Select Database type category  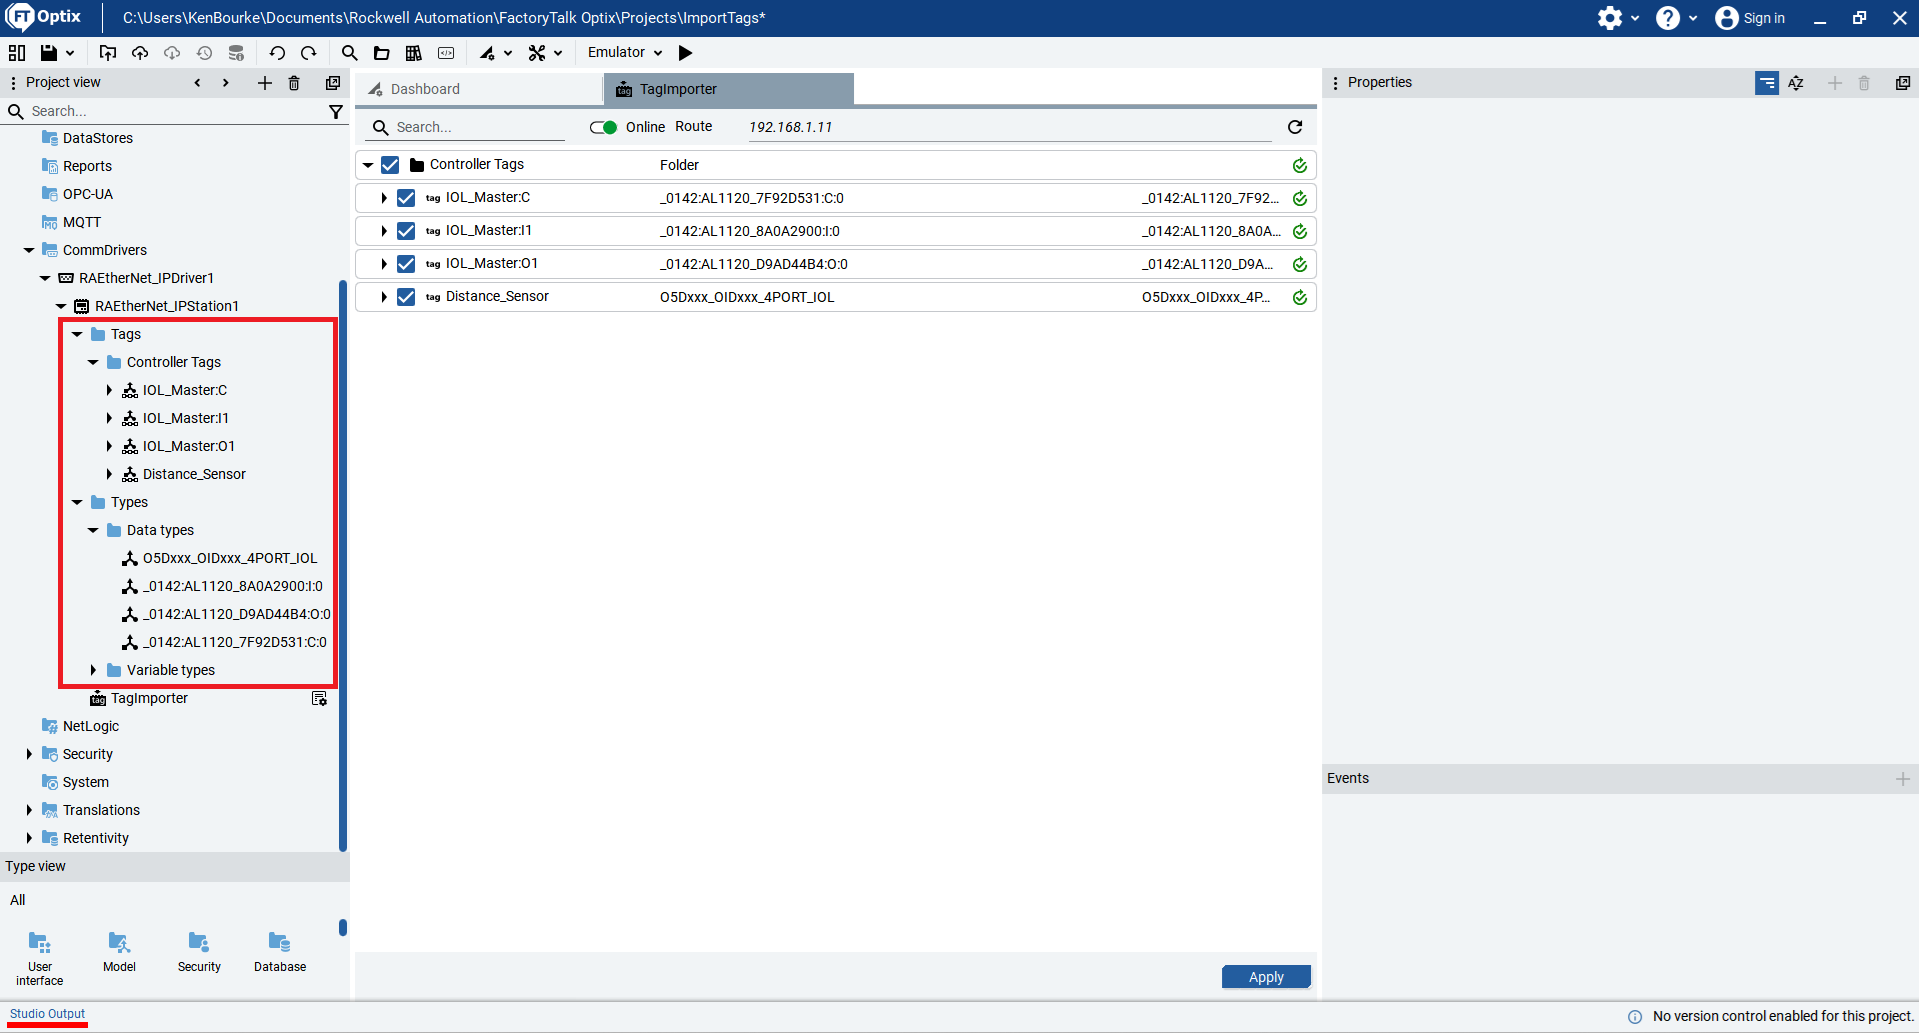click(x=280, y=952)
